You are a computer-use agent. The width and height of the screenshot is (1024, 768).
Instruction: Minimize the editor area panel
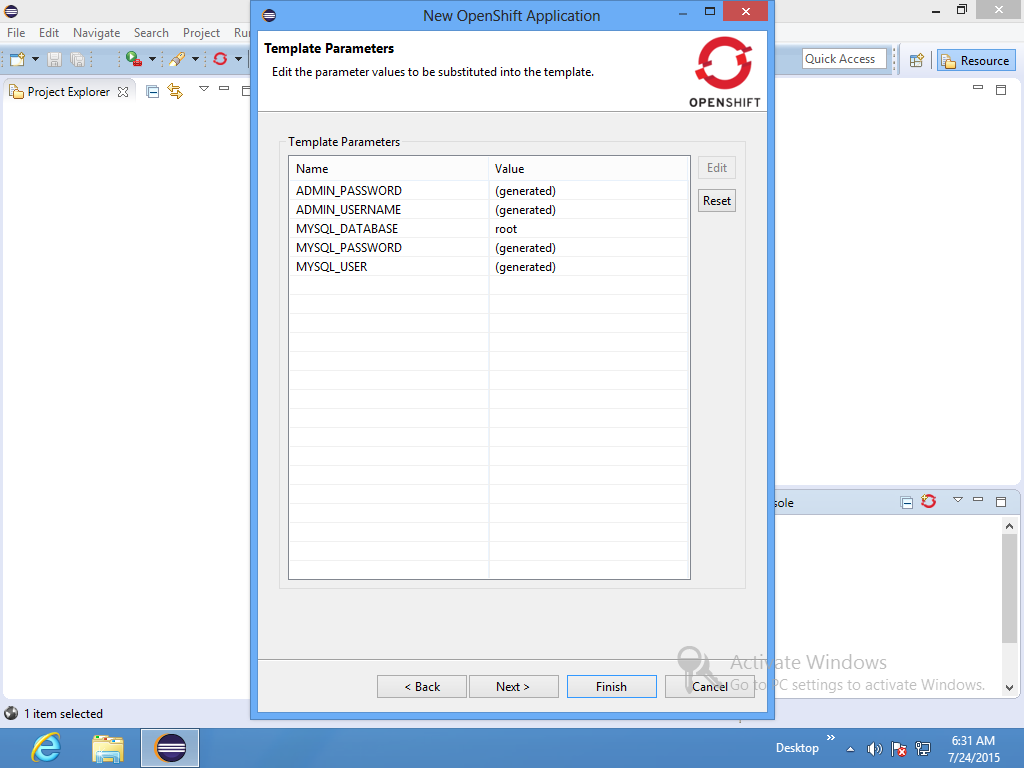pos(978,88)
